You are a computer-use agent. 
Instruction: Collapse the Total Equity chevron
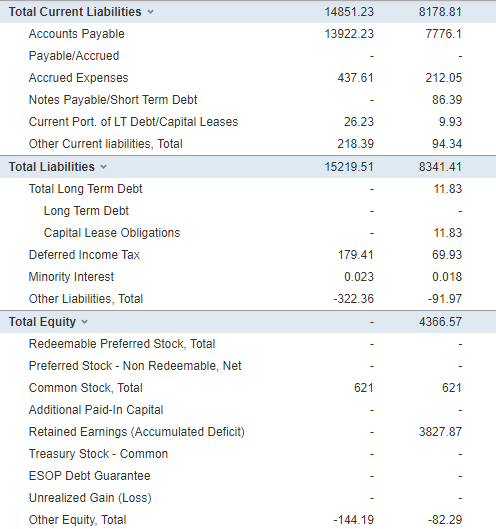coord(85,322)
